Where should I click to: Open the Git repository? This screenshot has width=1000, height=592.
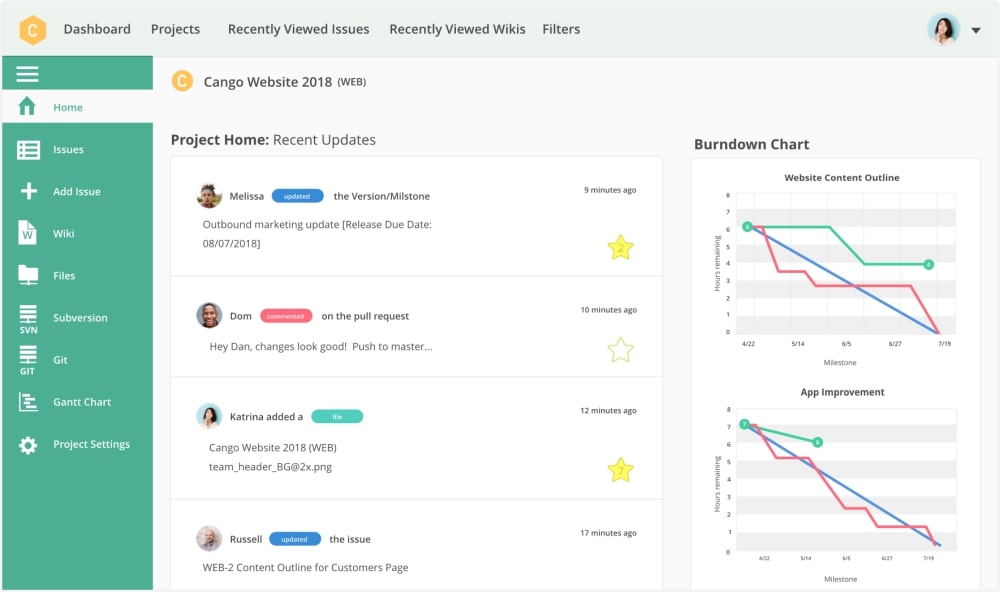pyautogui.click(x=60, y=359)
